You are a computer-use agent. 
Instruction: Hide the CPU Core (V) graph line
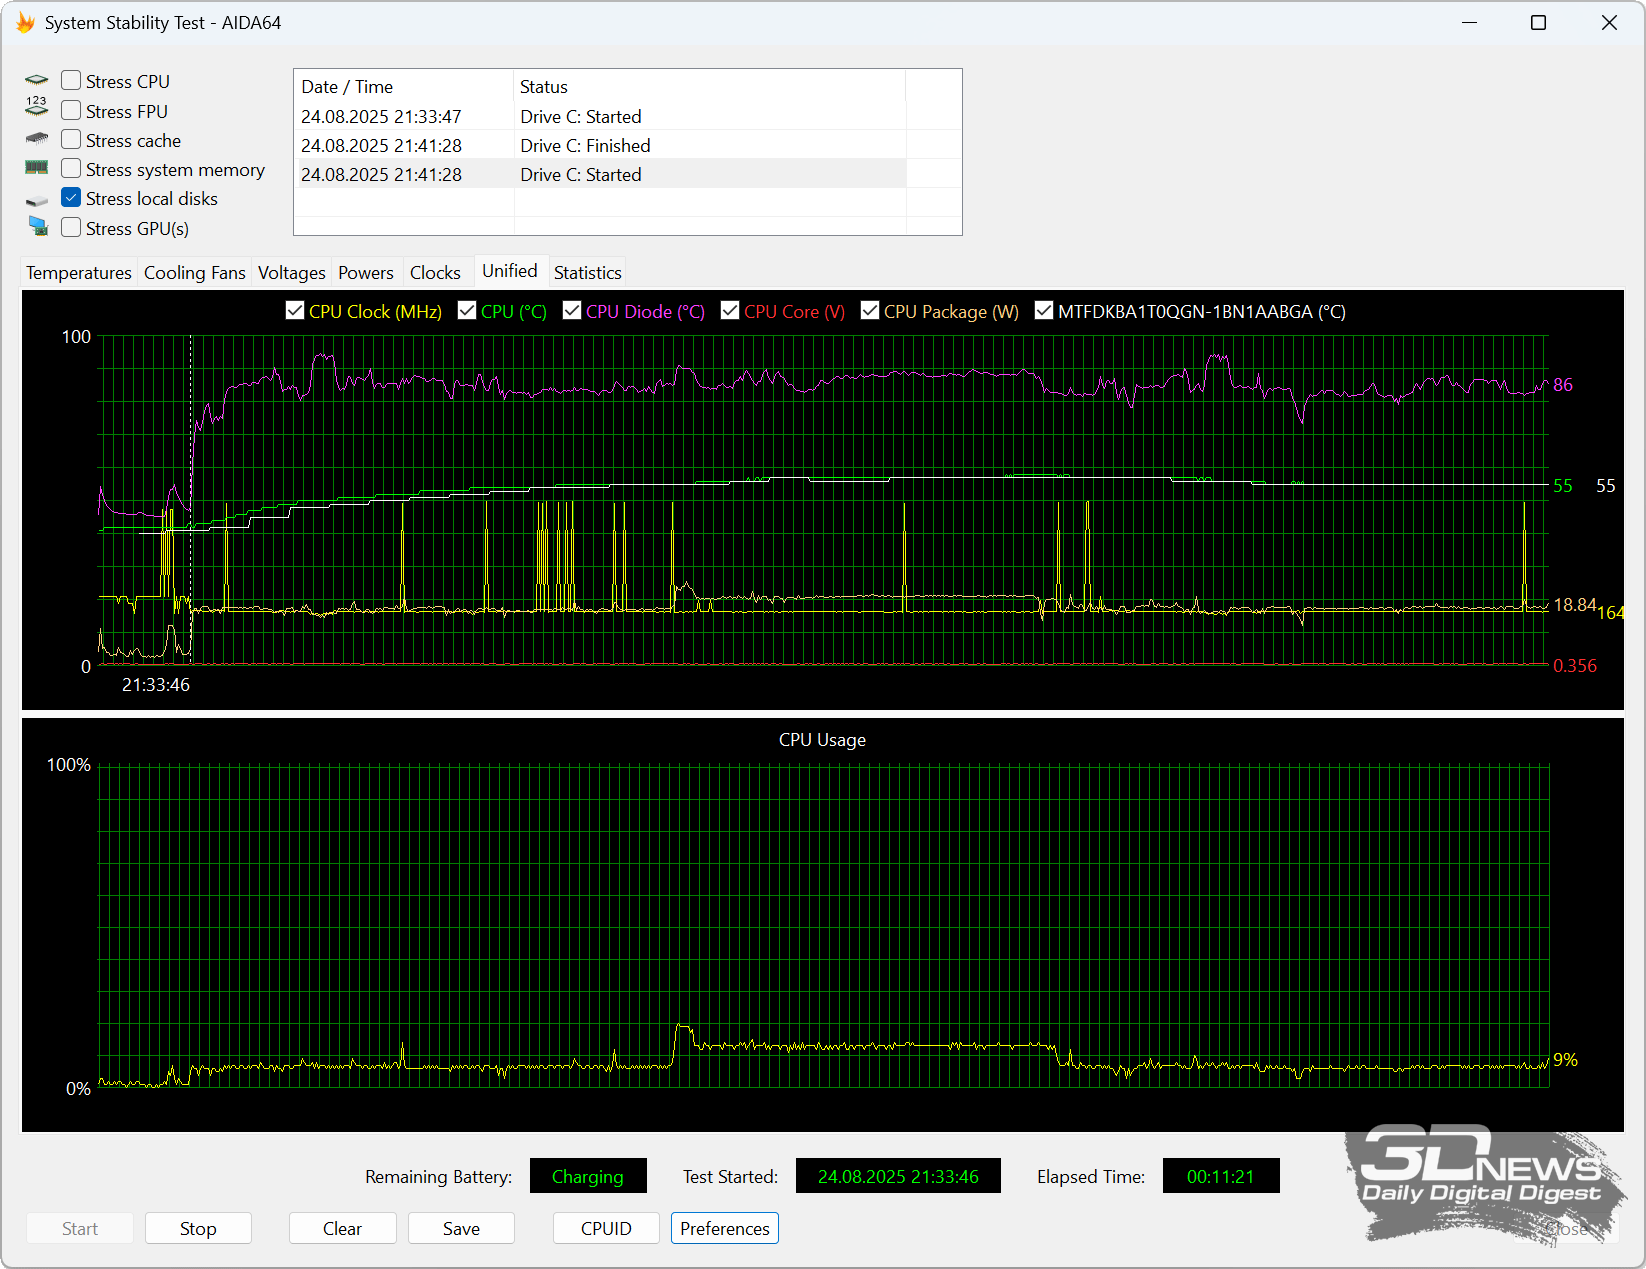(730, 310)
